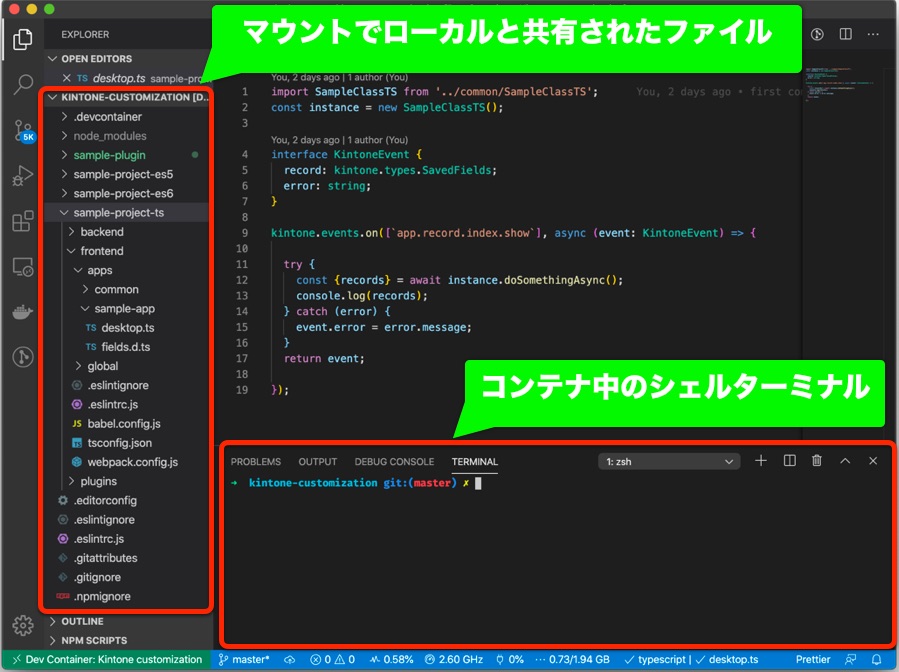The width and height of the screenshot is (899, 672).
Task: Open the Manage gear menu
Action: 23,625
